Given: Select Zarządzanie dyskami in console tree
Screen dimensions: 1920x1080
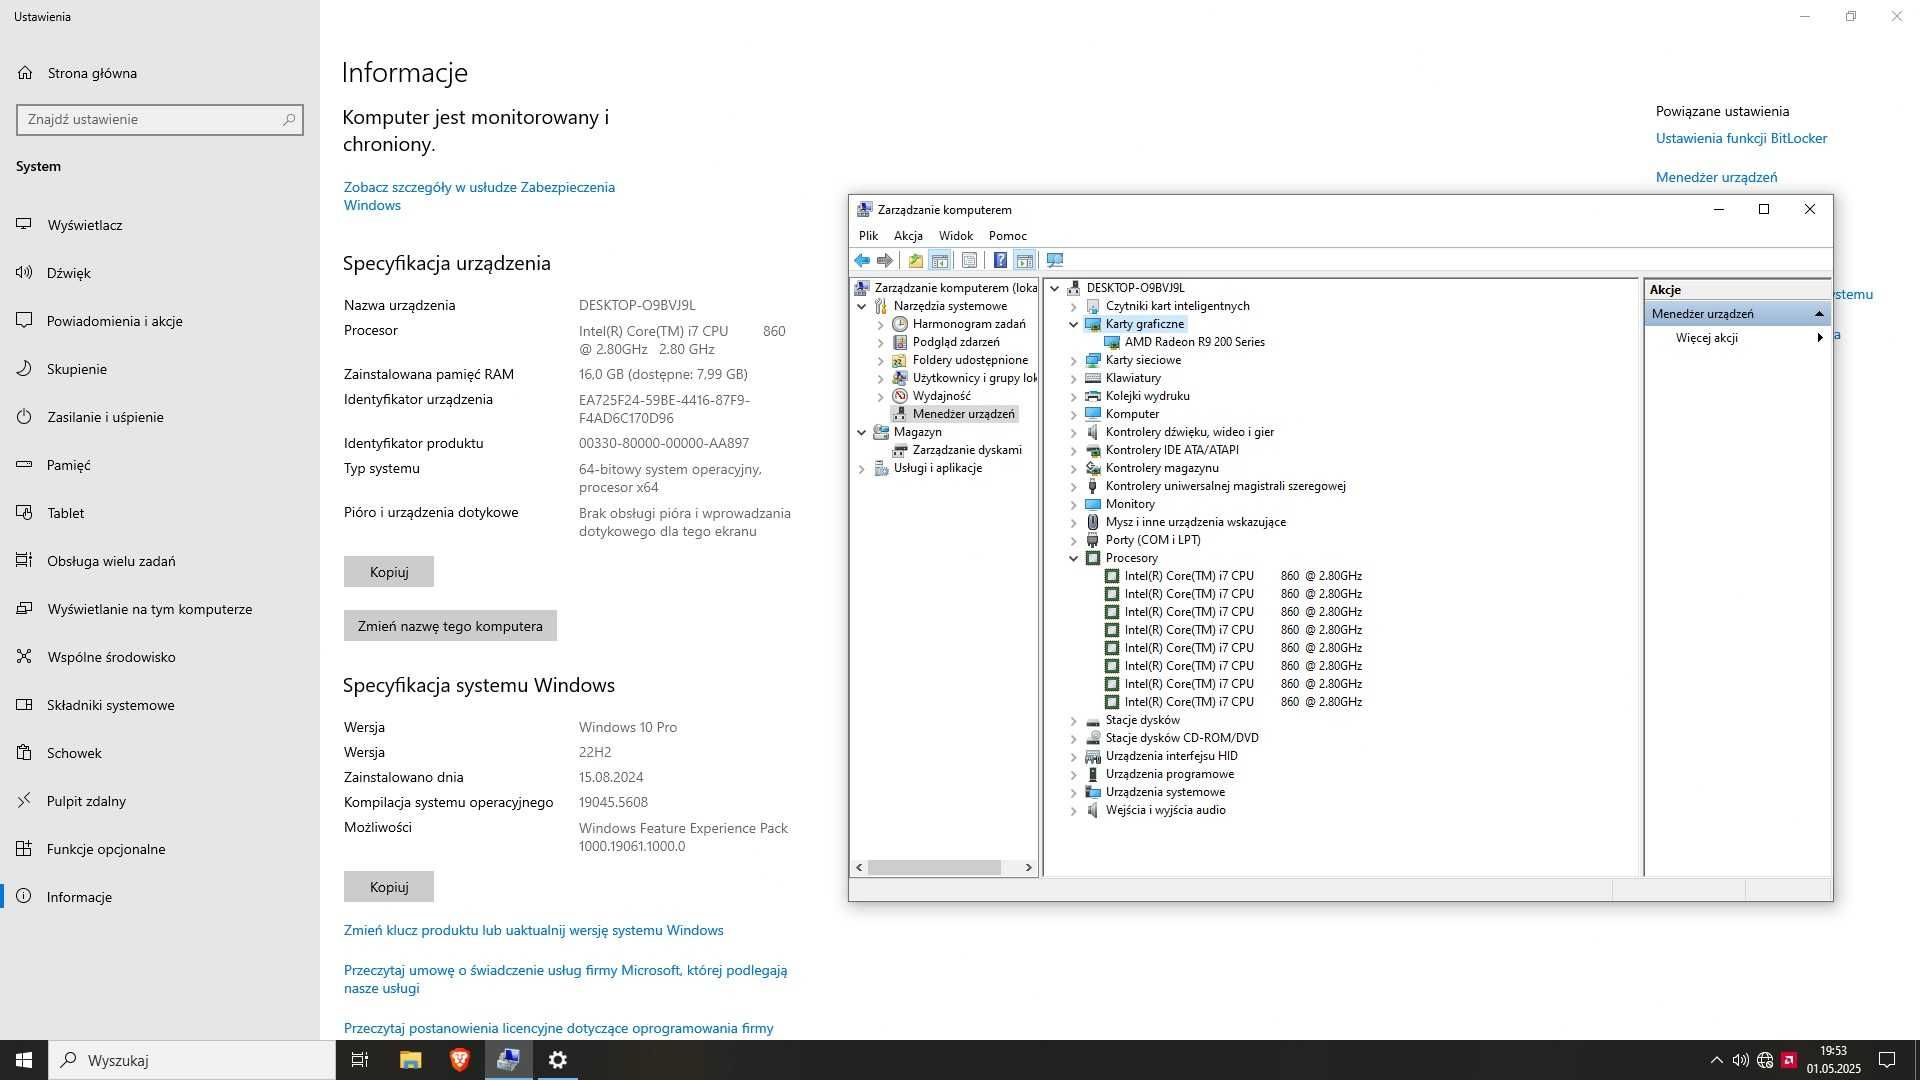Looking at the screenshot, I should tap(966, 450).
